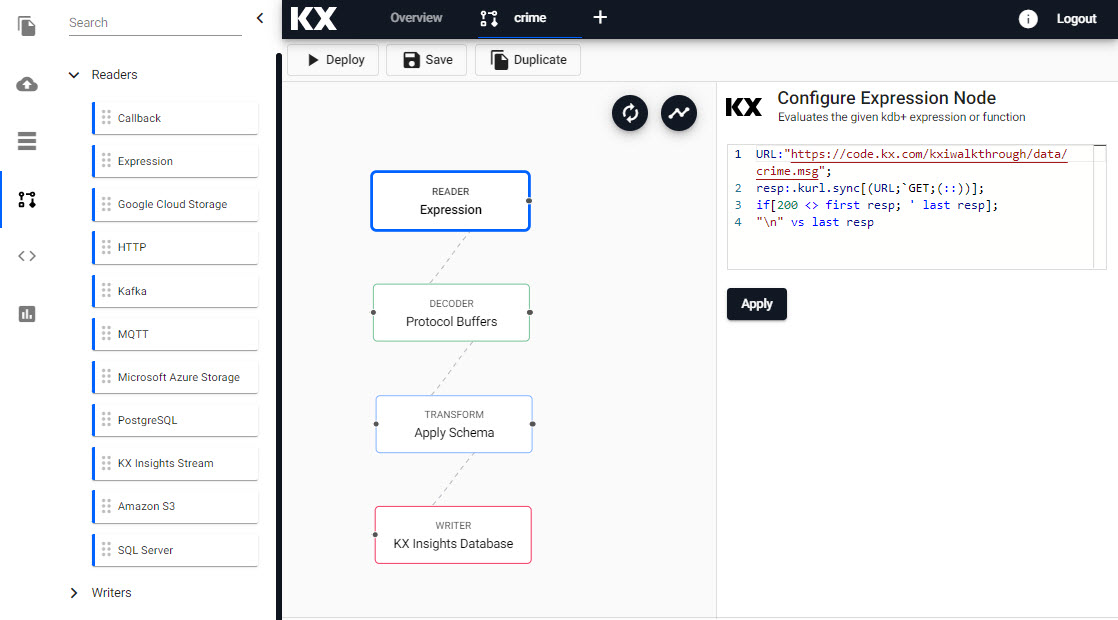1118x620 pixels.
Task: Select the MQTT reader item
Action: [175, 334]
